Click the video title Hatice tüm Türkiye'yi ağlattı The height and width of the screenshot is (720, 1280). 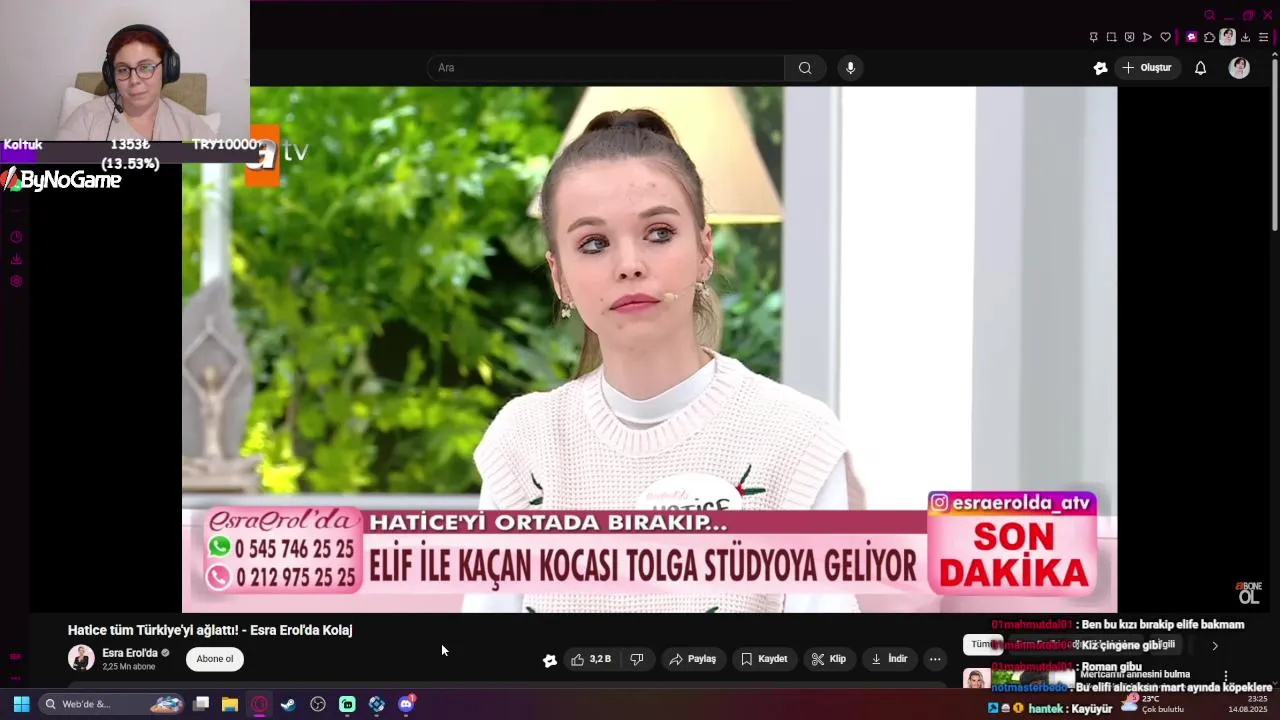click(x=210, y=630)
